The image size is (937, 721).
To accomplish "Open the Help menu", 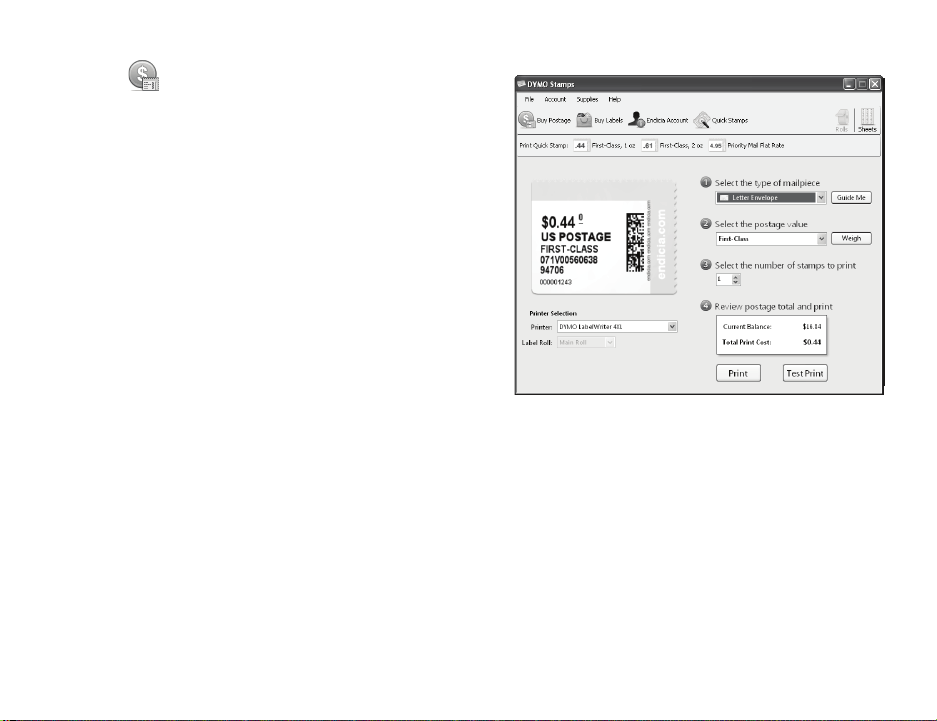I will [x=614, y=100].
